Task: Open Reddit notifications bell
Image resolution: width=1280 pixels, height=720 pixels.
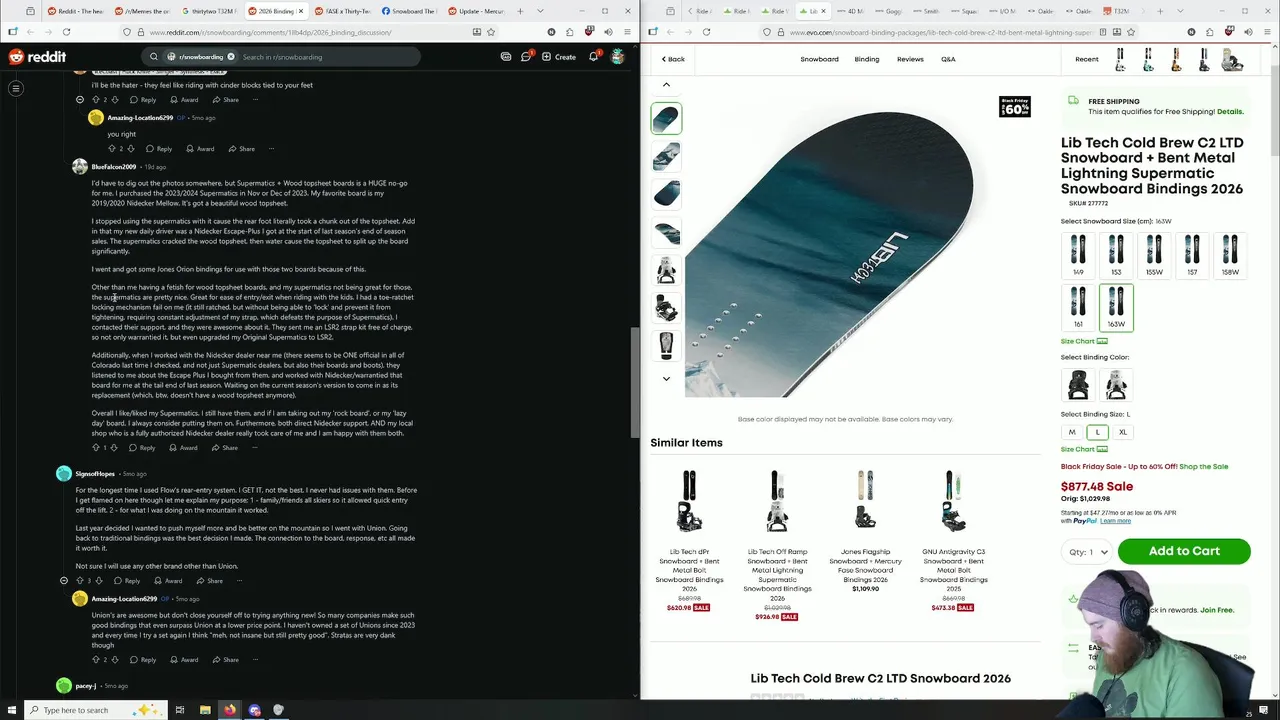Action: coord(593,57)
